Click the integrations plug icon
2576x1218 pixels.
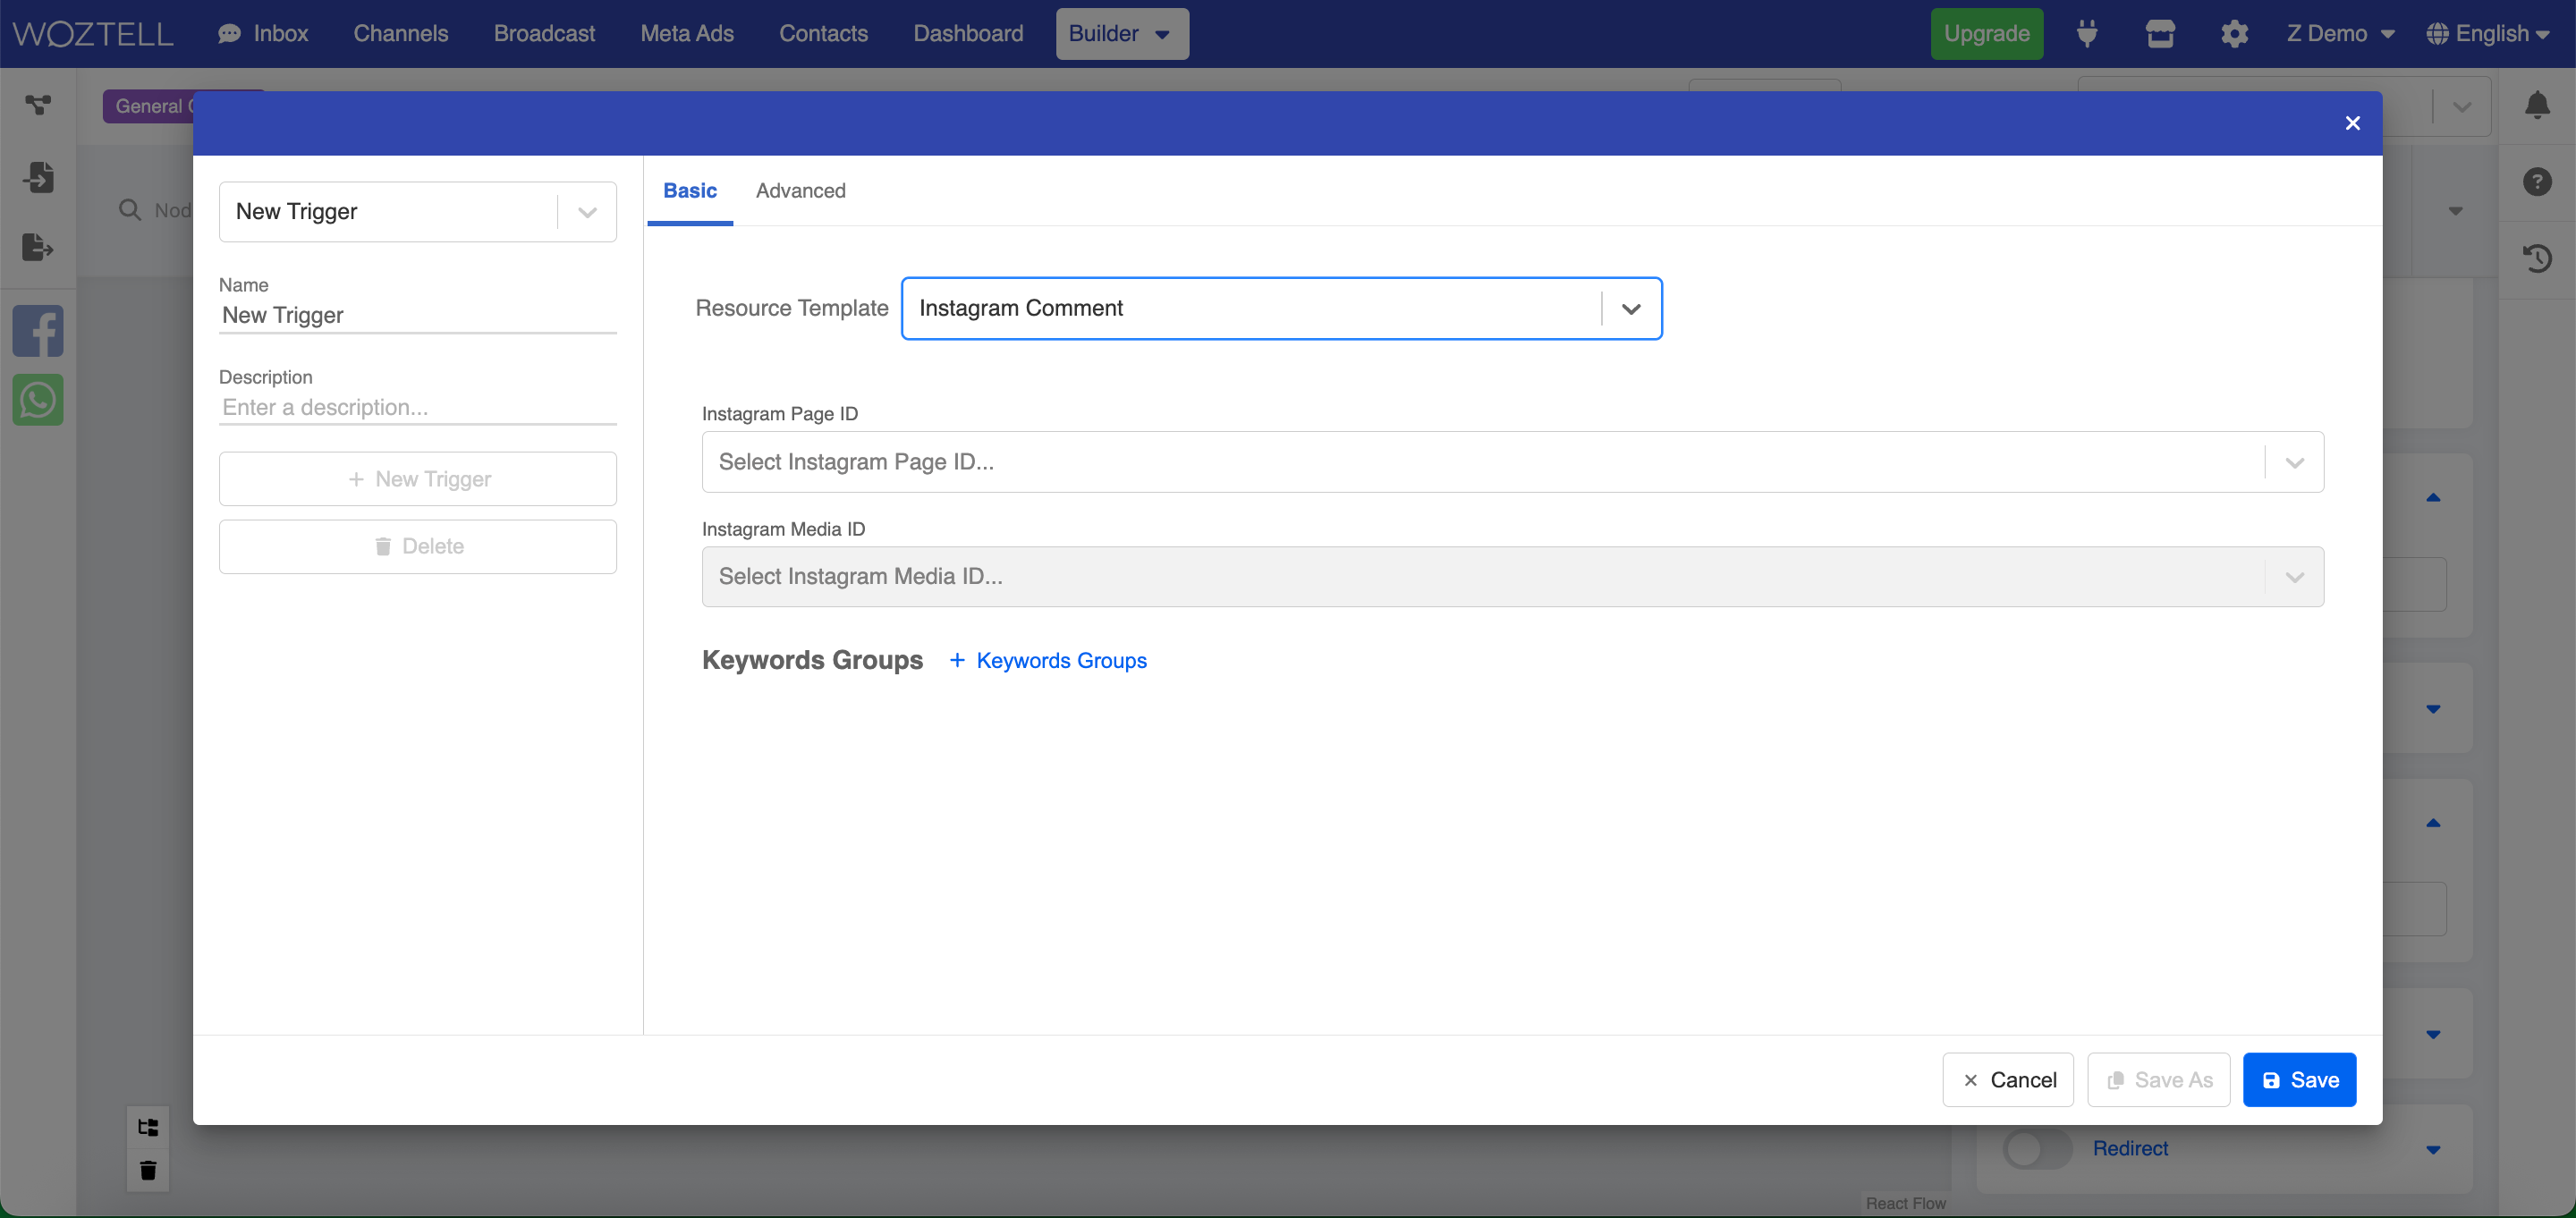pos(2087,34)
